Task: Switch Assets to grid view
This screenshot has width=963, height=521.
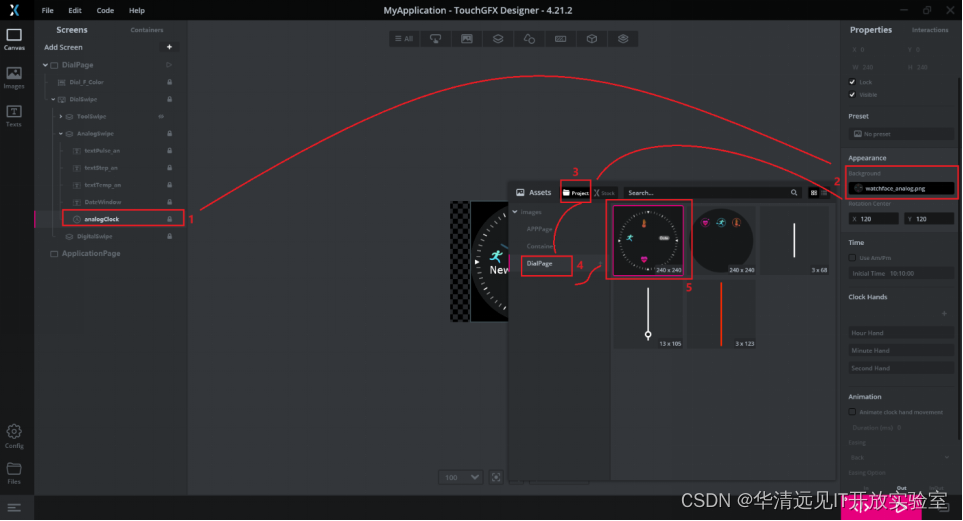Action: (x=814, y=193)
